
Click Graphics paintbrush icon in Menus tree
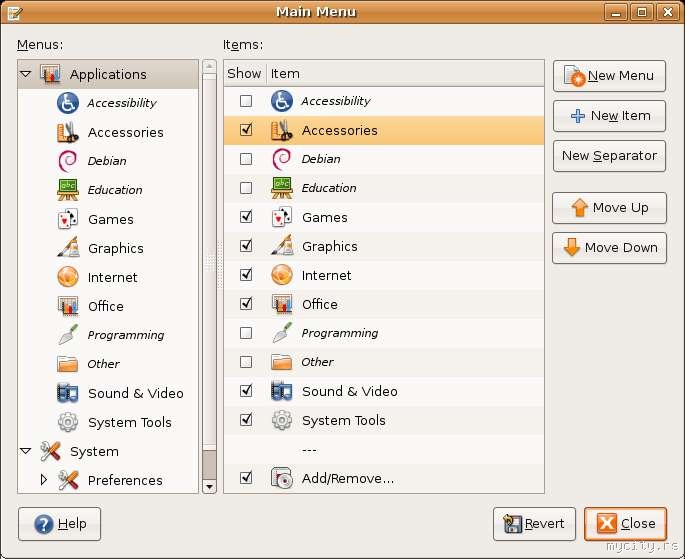click(68, 248)
